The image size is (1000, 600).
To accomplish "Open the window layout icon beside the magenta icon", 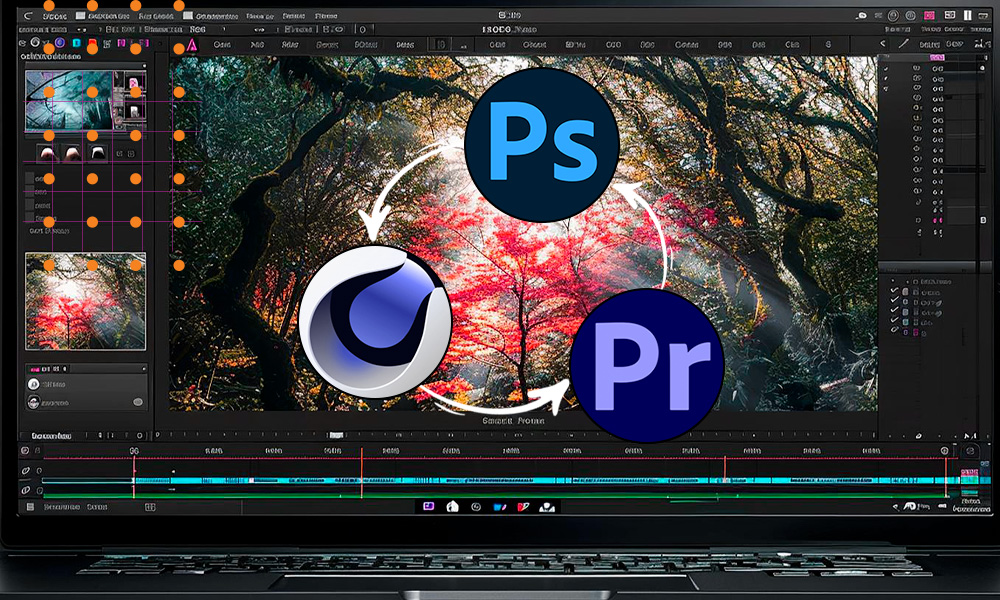I will click(x=950, y=15).
